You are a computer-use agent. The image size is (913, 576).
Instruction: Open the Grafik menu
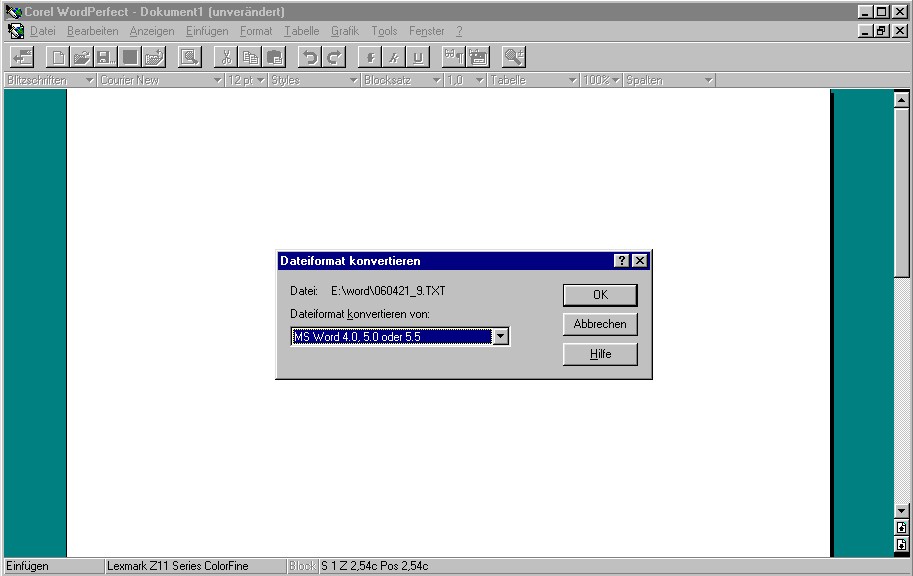tap(345, 31)
